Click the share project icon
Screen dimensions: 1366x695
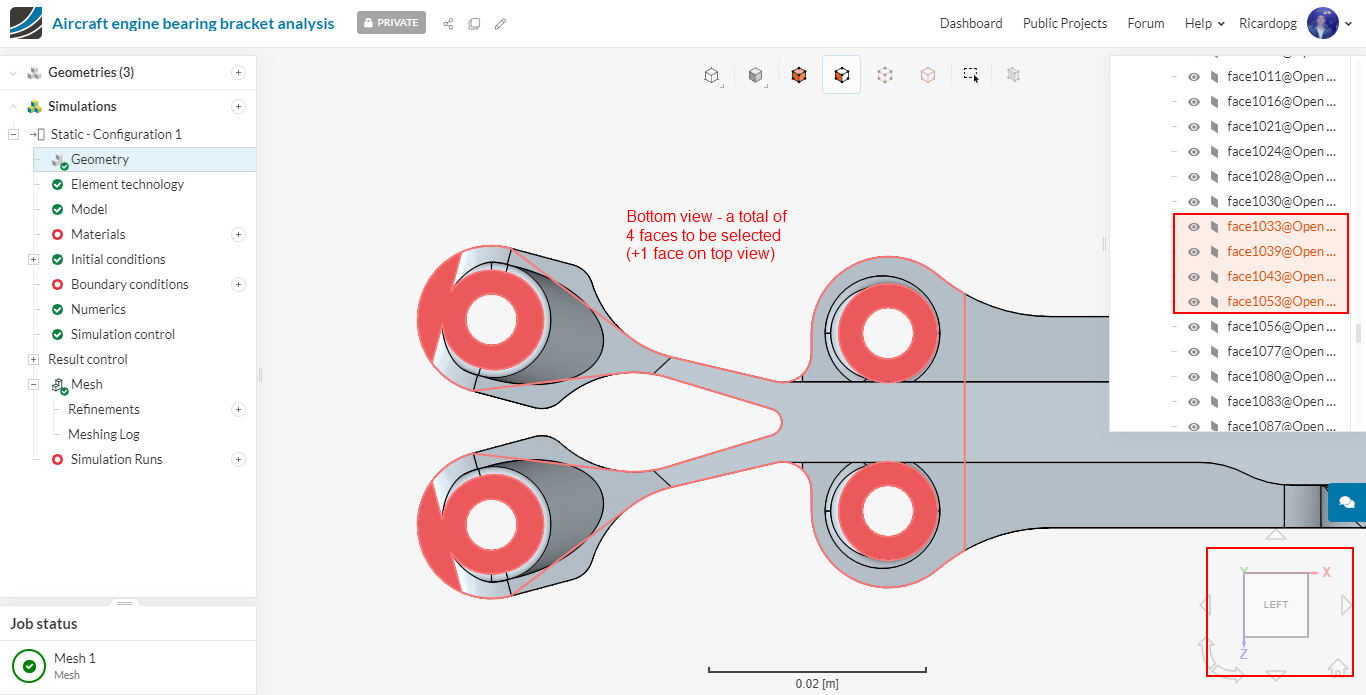pos(448,23)
